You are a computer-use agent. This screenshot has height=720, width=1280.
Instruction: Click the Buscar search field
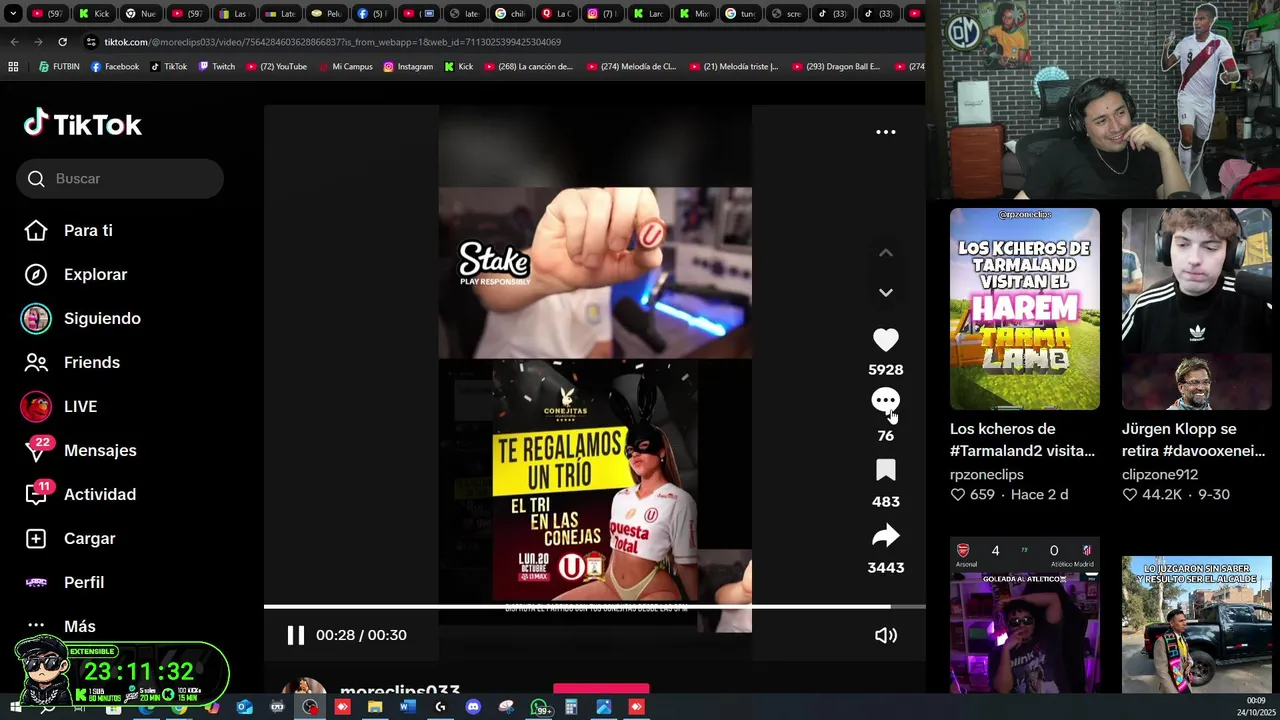120,178
